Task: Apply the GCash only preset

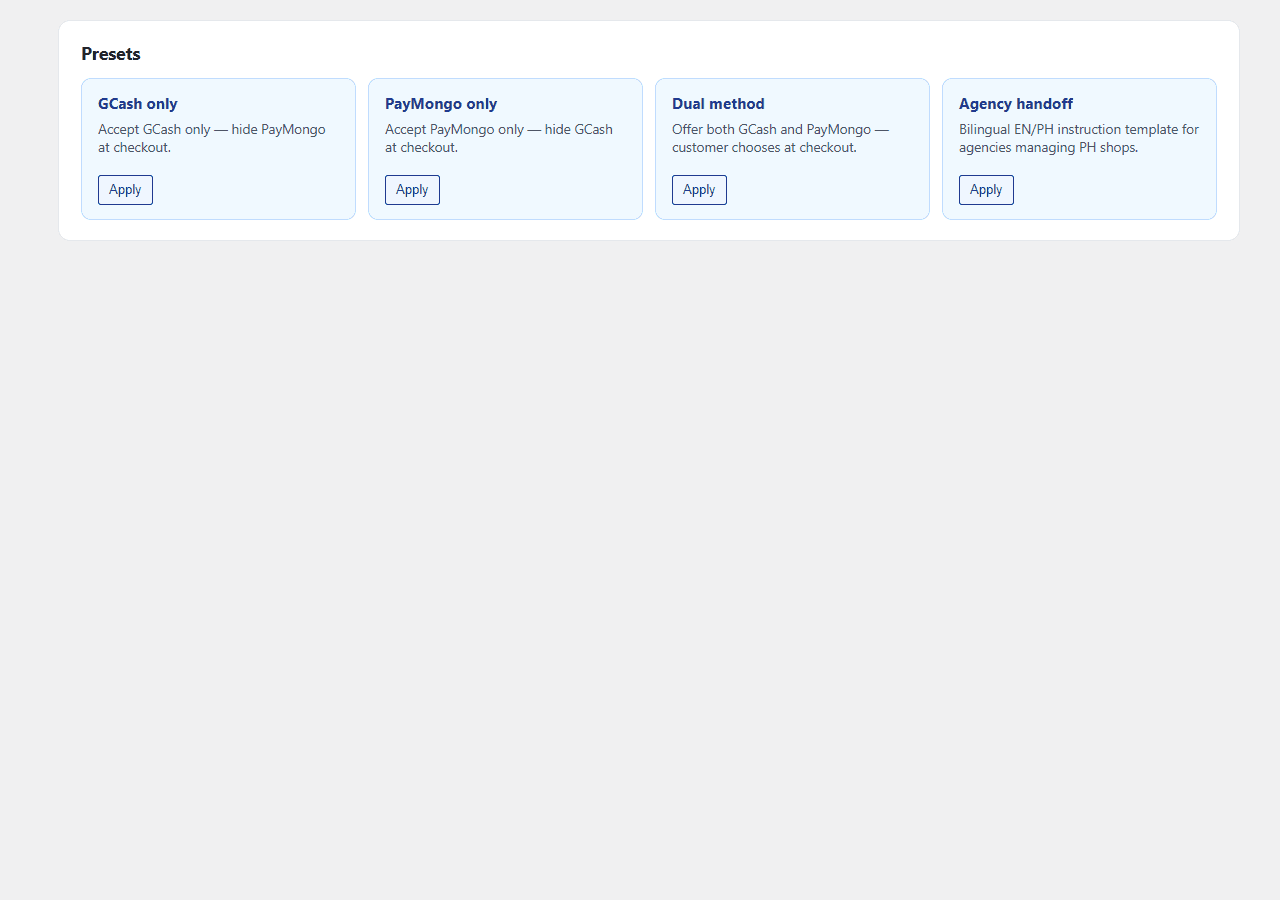Action: 125,190
